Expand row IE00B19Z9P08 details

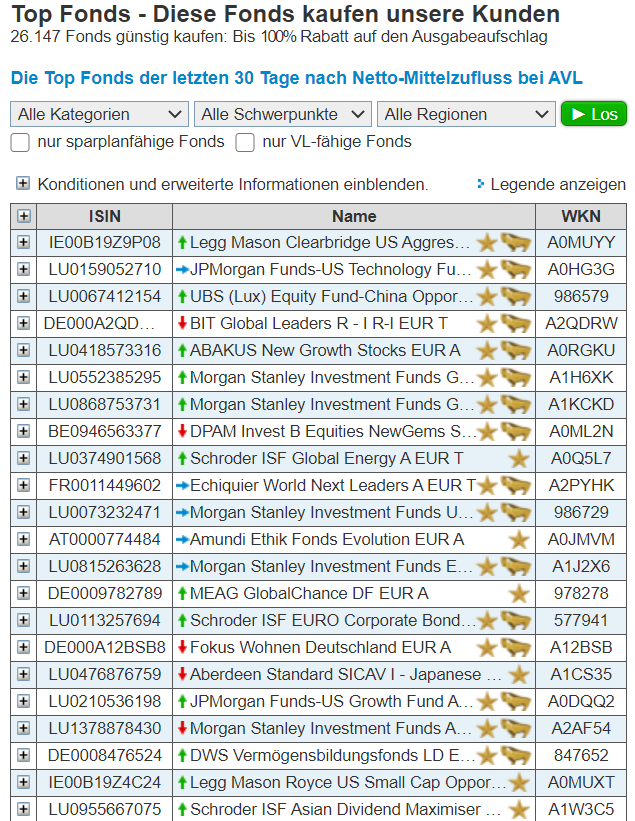click(24, 242)
